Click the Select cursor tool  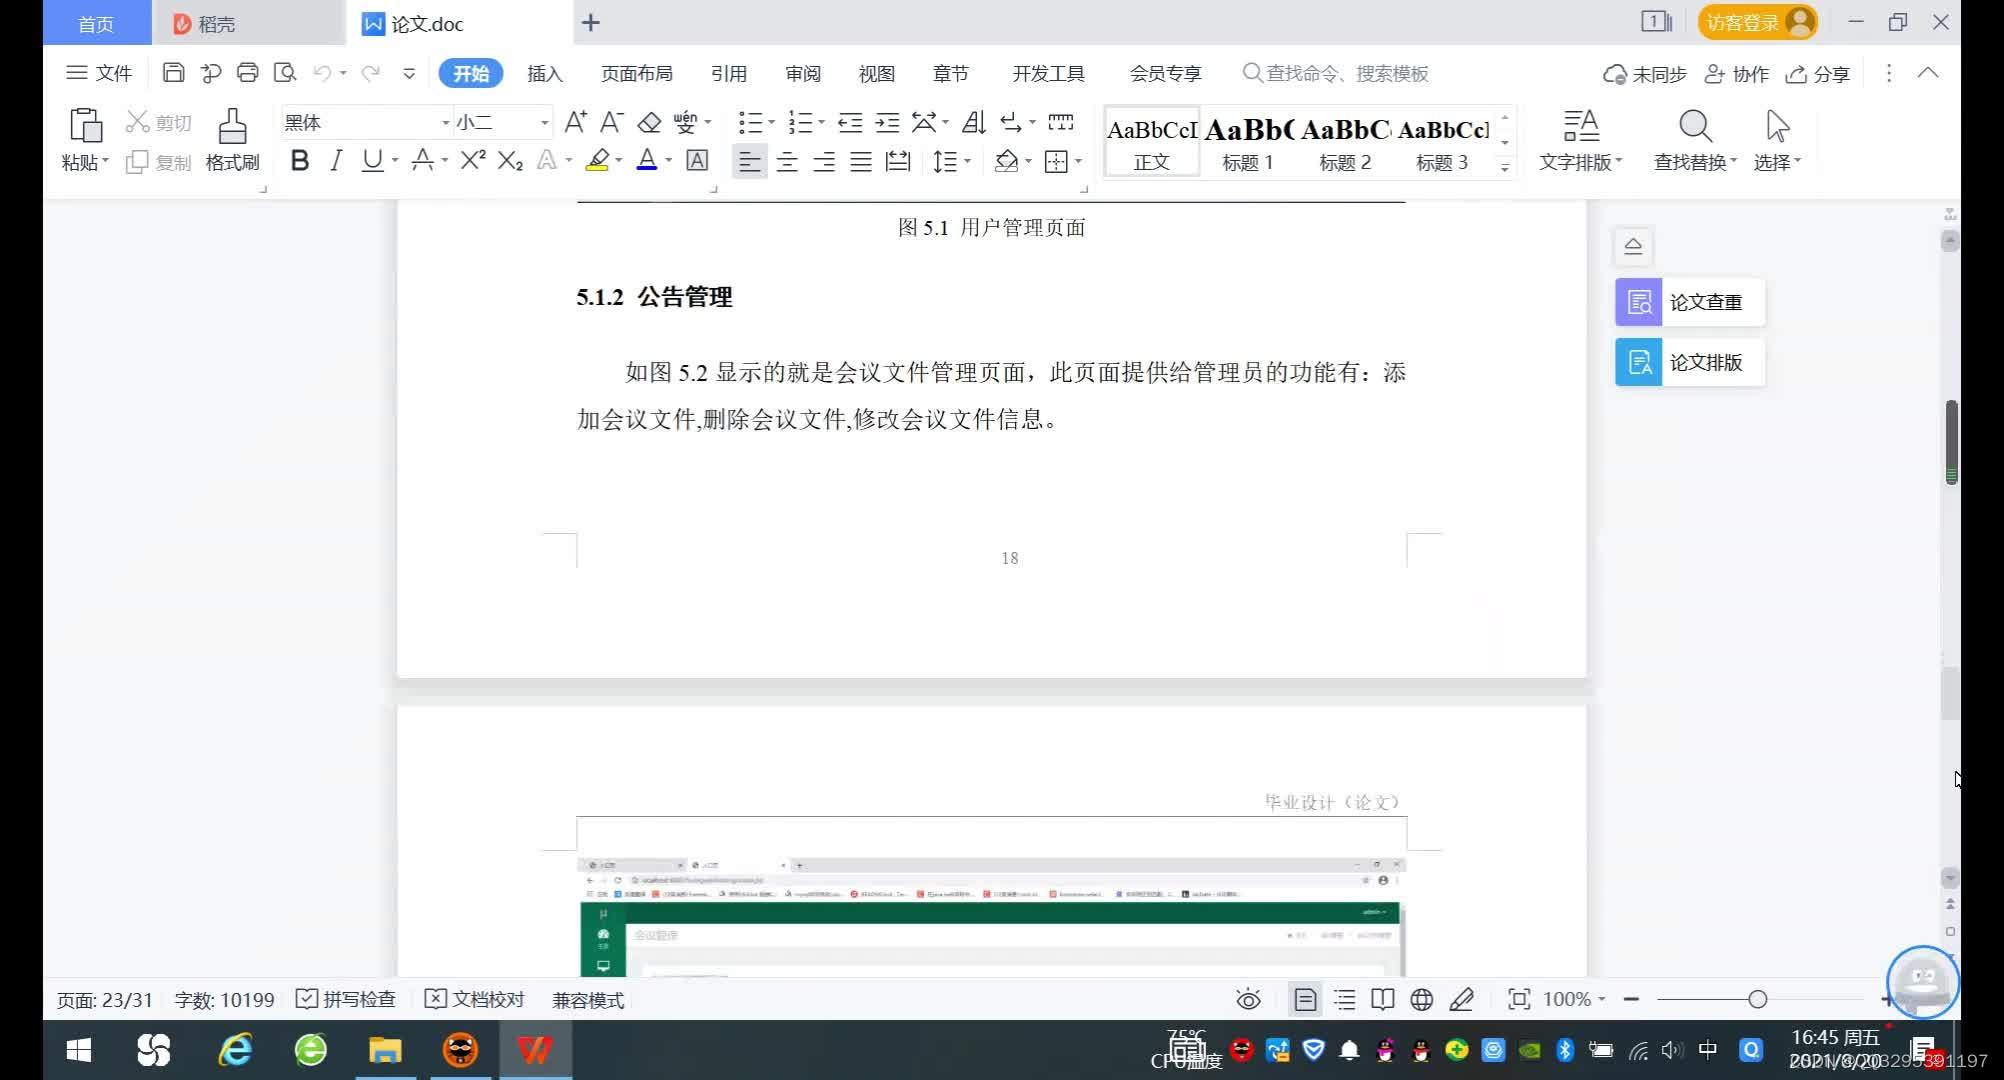(x=1777, y=126)
